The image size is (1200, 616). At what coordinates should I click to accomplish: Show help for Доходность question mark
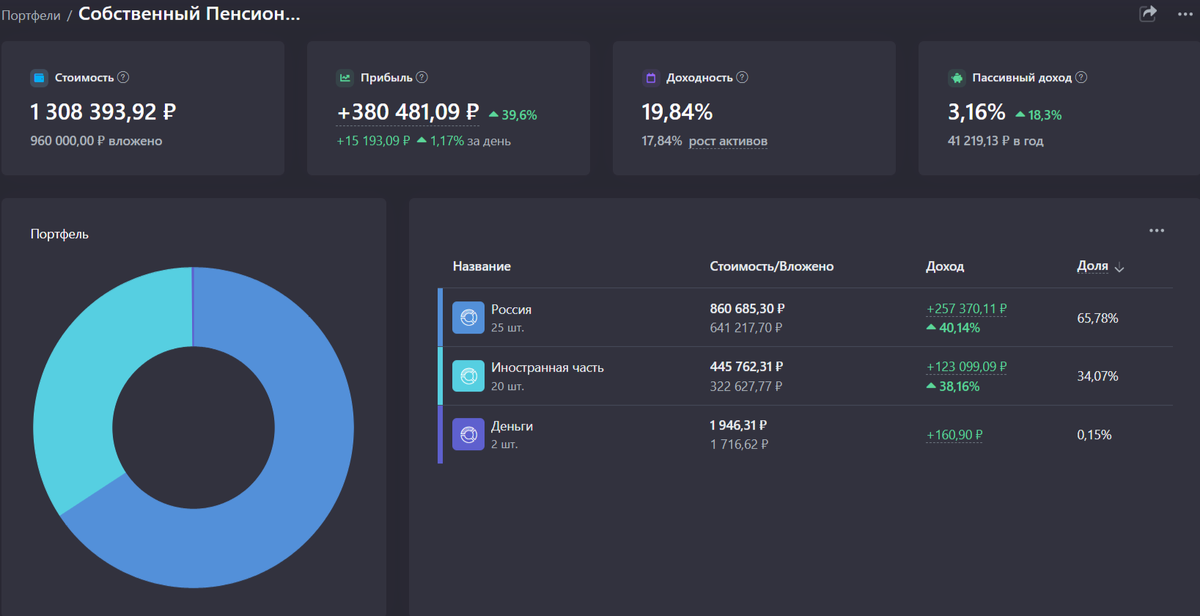coord(742,77)
